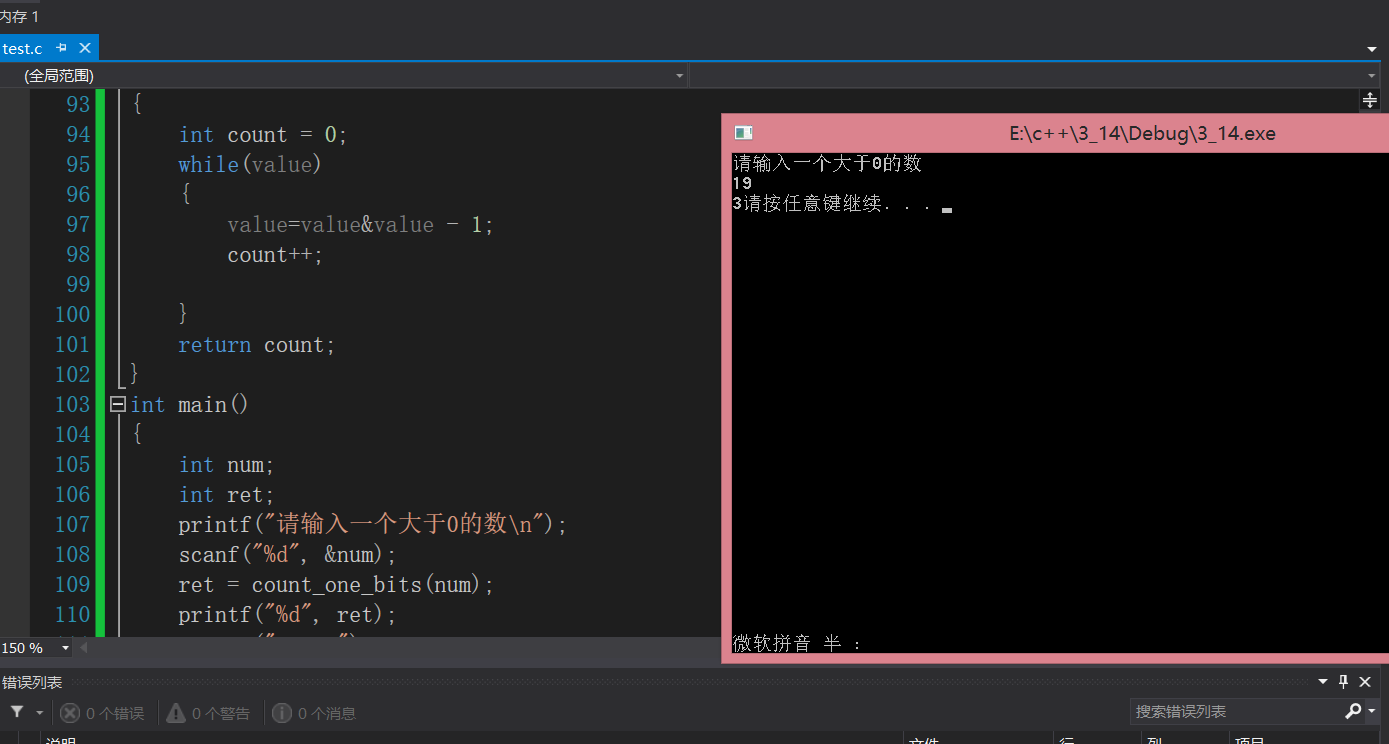Open the error list search options arrow
The width and height of the screenshot is (1389, 744).
pyautogui.click(x=1373, y=713)
